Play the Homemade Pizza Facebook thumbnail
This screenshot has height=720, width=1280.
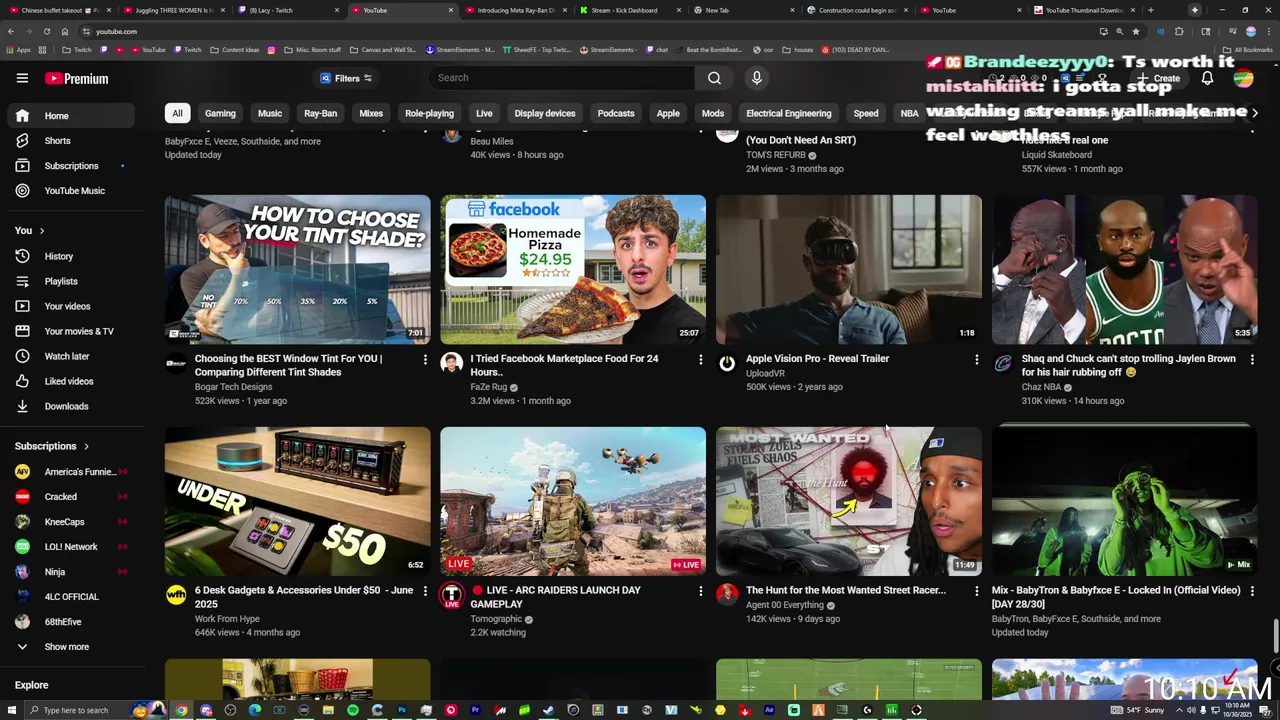[573, 269]
